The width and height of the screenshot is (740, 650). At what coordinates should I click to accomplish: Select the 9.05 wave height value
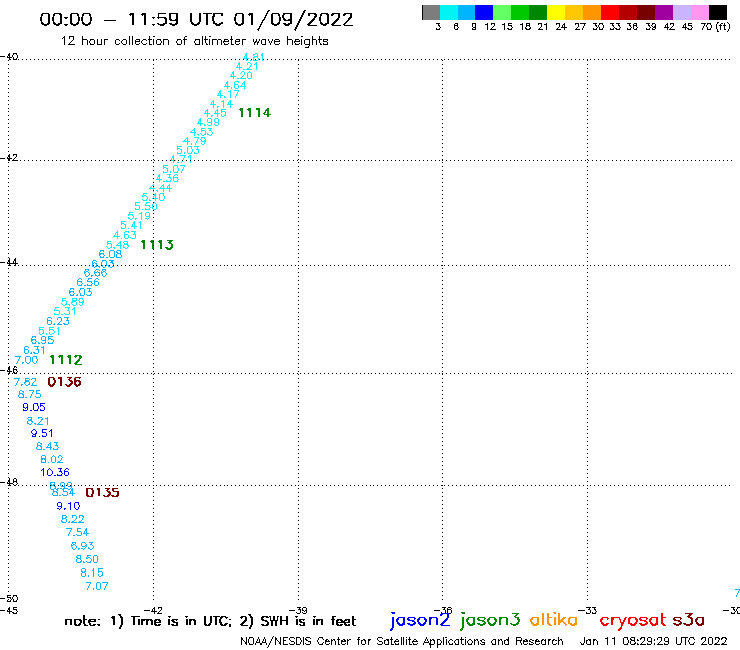pos(34,407)
